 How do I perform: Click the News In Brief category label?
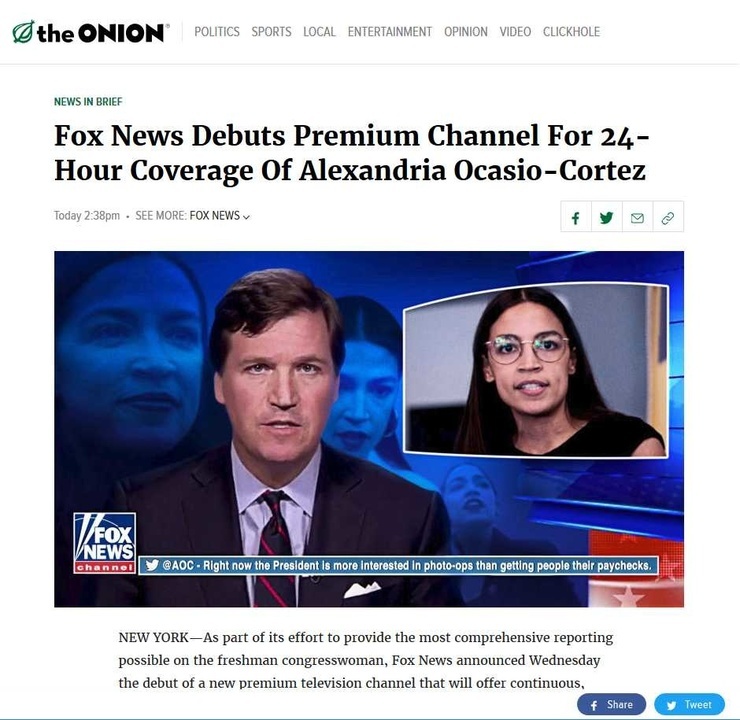(88, 101)
